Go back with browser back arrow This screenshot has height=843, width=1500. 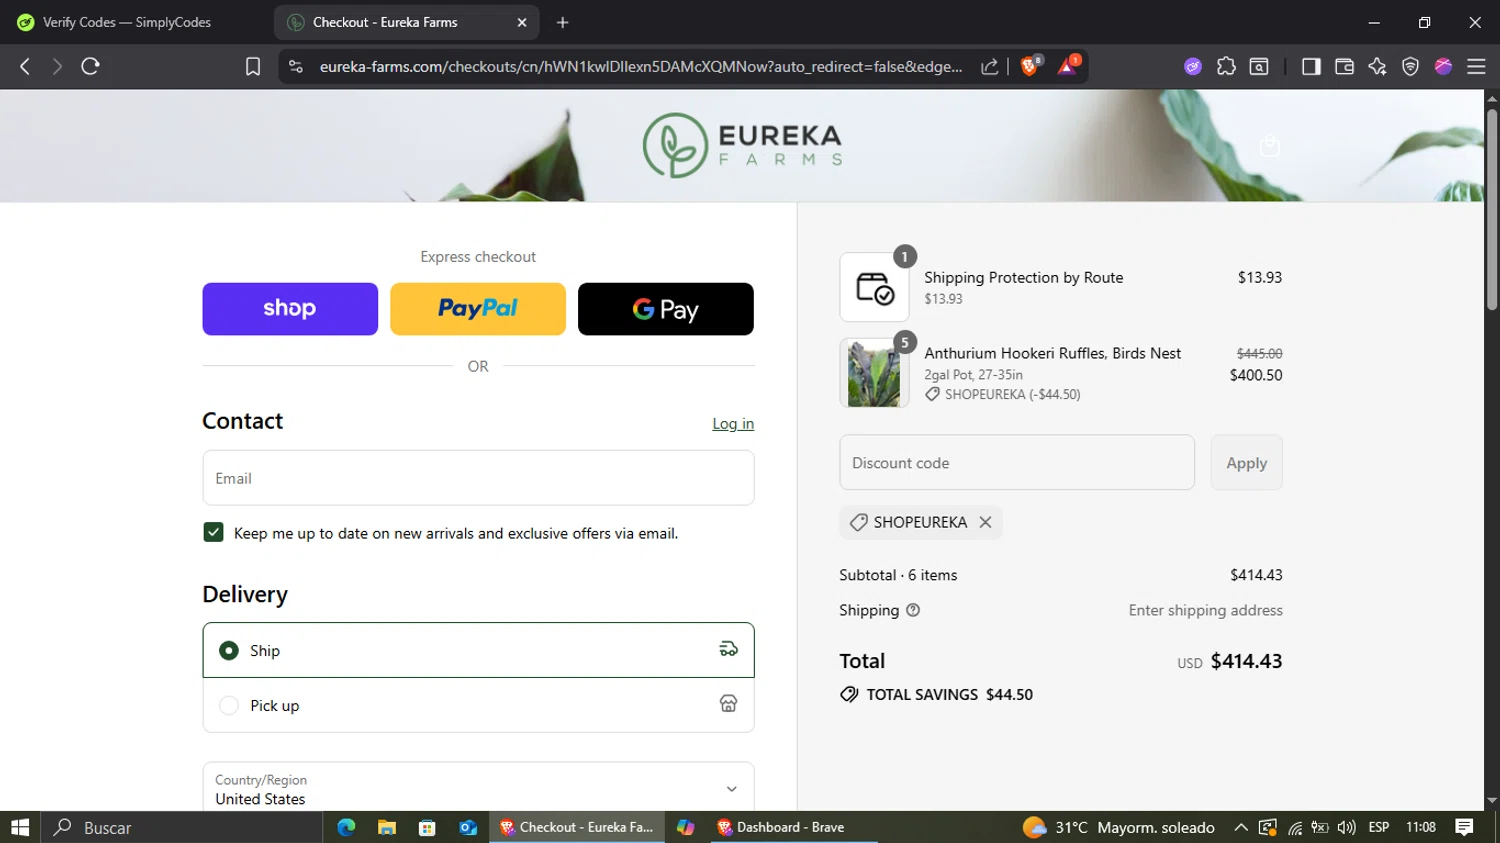[x=25, y=66]
